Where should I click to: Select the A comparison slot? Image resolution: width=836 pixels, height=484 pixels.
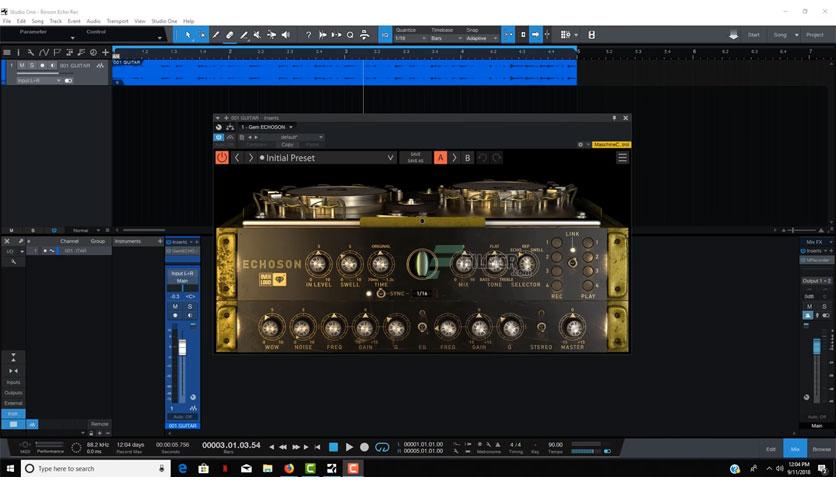click(440, 158)
